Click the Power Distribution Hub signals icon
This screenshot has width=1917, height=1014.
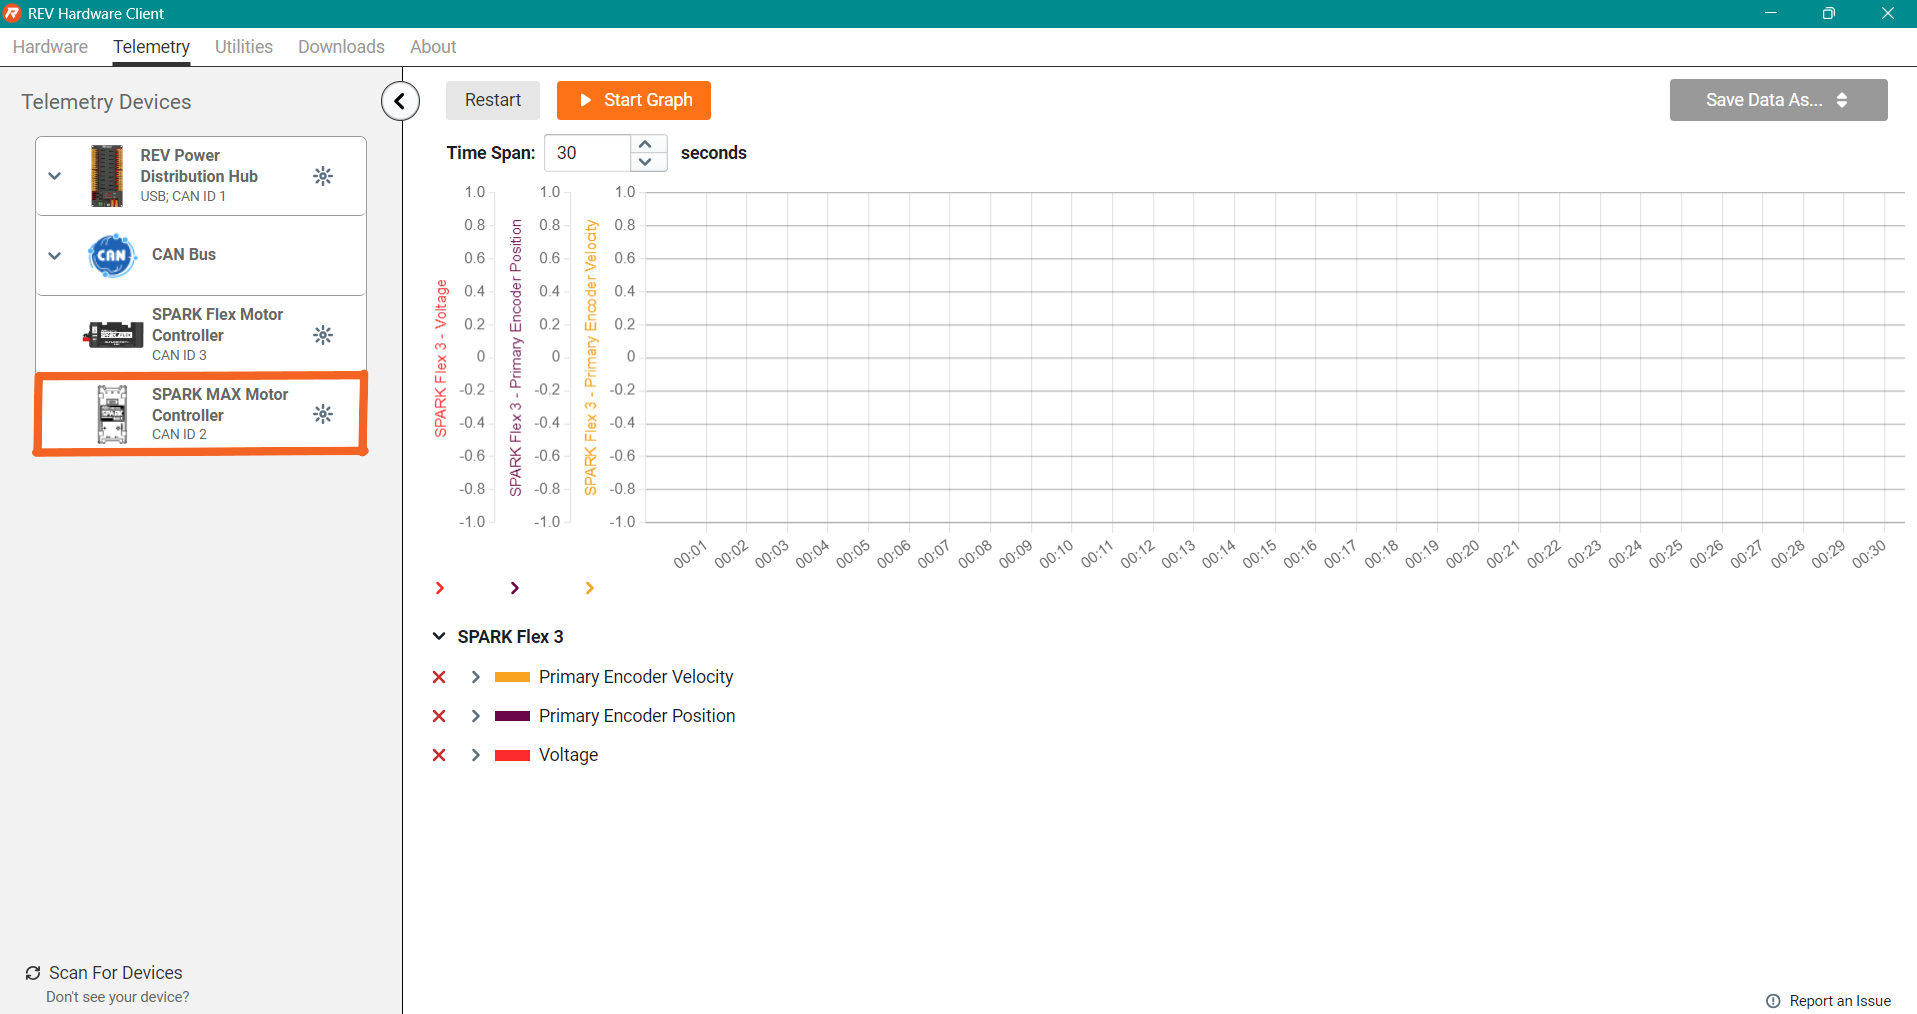[x=322, y=176]
